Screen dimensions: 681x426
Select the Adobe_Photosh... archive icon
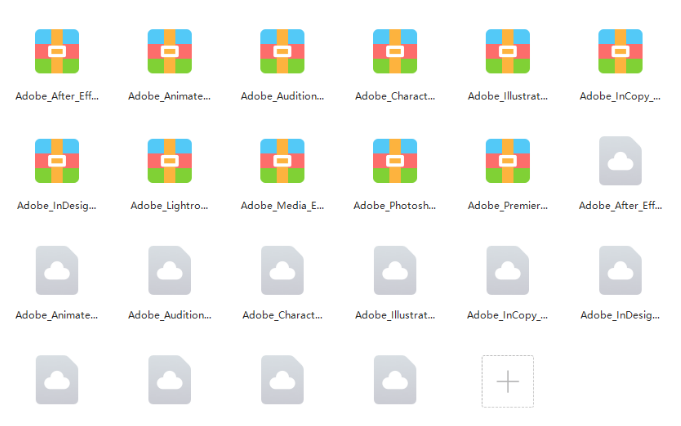click(x=395, y=161)
